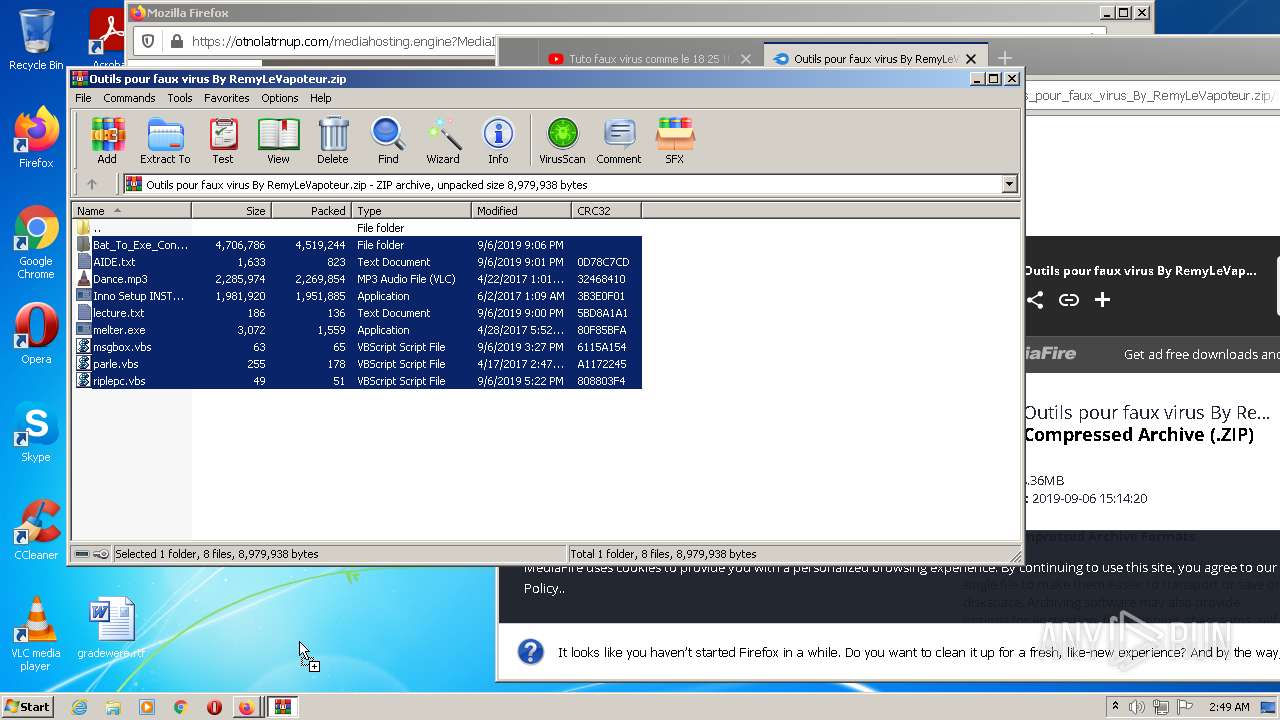The width and height of the screenshot is (1280, 720).
Task: Open Skype desktop shortcut
Action: click(x=36, y=432)
